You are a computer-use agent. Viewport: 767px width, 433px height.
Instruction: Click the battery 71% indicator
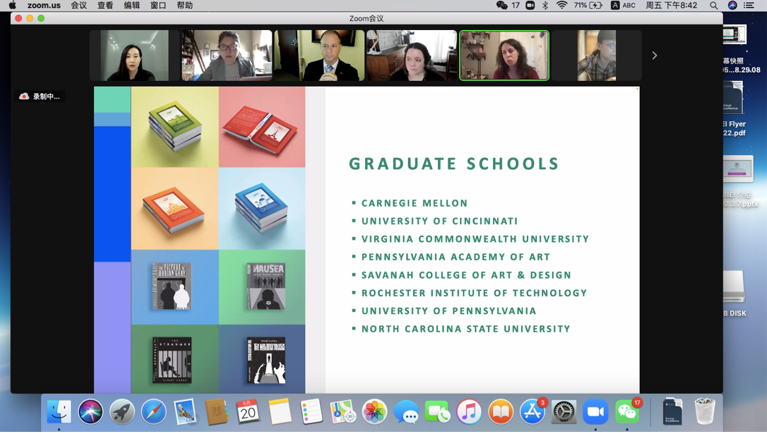point(587,5)
